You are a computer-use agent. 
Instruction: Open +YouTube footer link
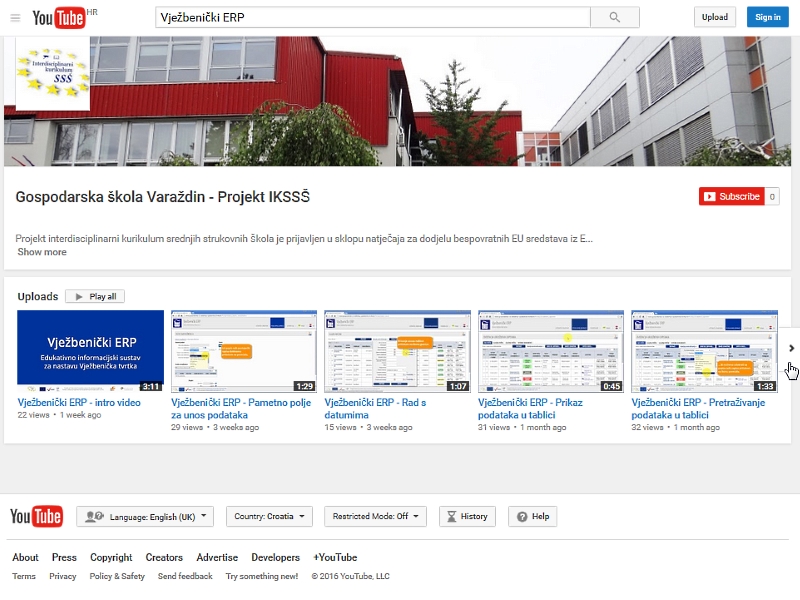click(335, 558)
